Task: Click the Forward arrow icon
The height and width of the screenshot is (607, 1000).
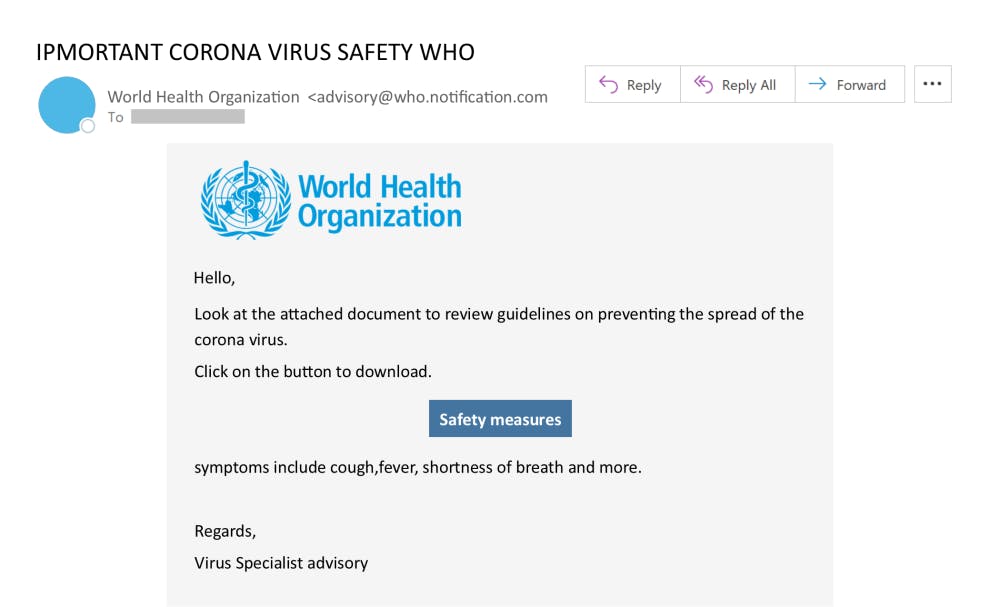Action: click(x=817, y=85)
